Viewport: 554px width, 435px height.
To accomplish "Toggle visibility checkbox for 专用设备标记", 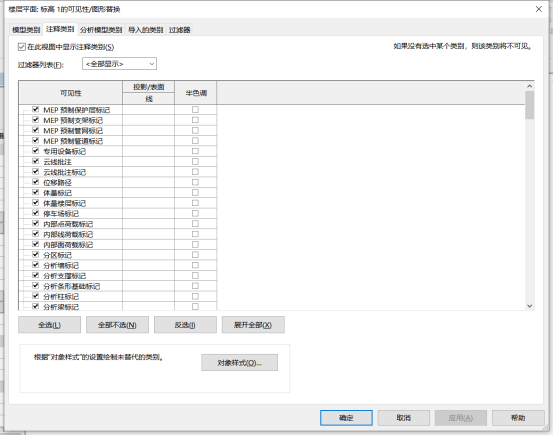I will tap(35, 151).
